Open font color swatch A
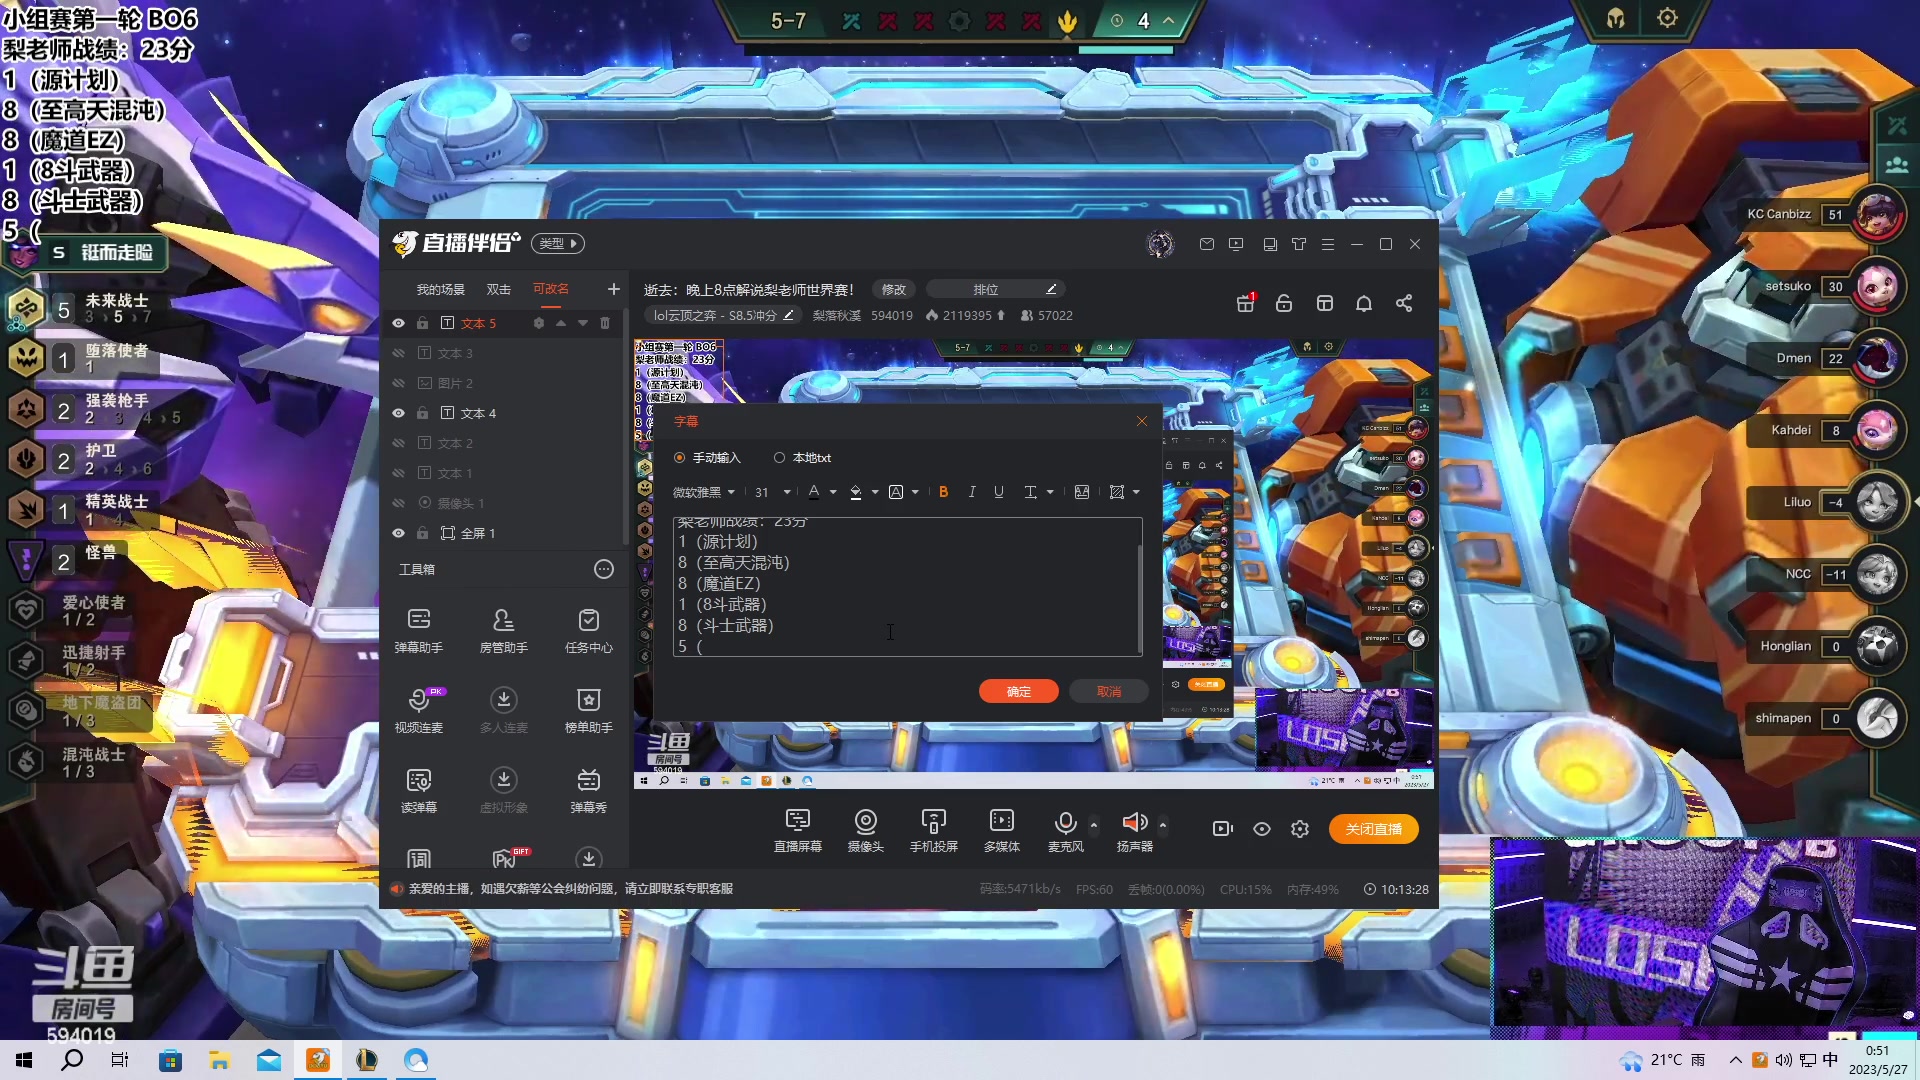Image resolution: width=1920 pixels, height=1080 pixels. pyautogui.click(x=814, y=492)
